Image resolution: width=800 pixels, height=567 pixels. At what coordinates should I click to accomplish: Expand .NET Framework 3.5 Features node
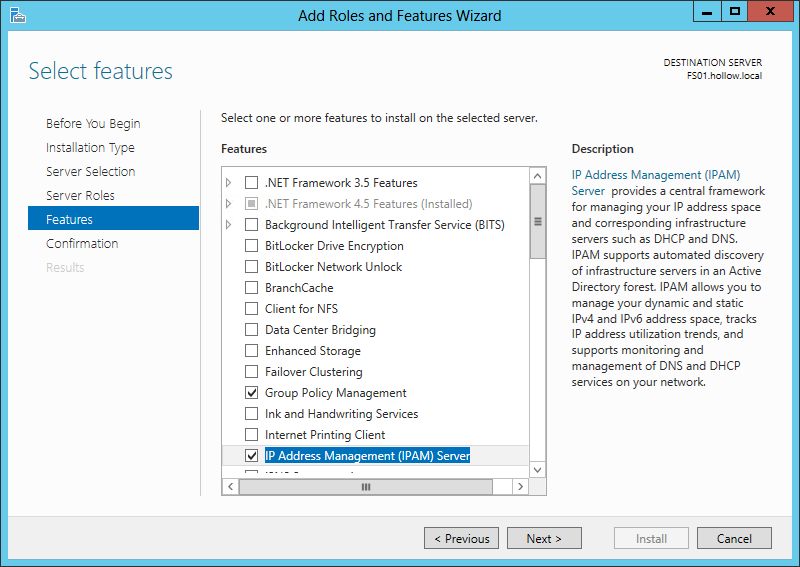click(x=229, y=183)
